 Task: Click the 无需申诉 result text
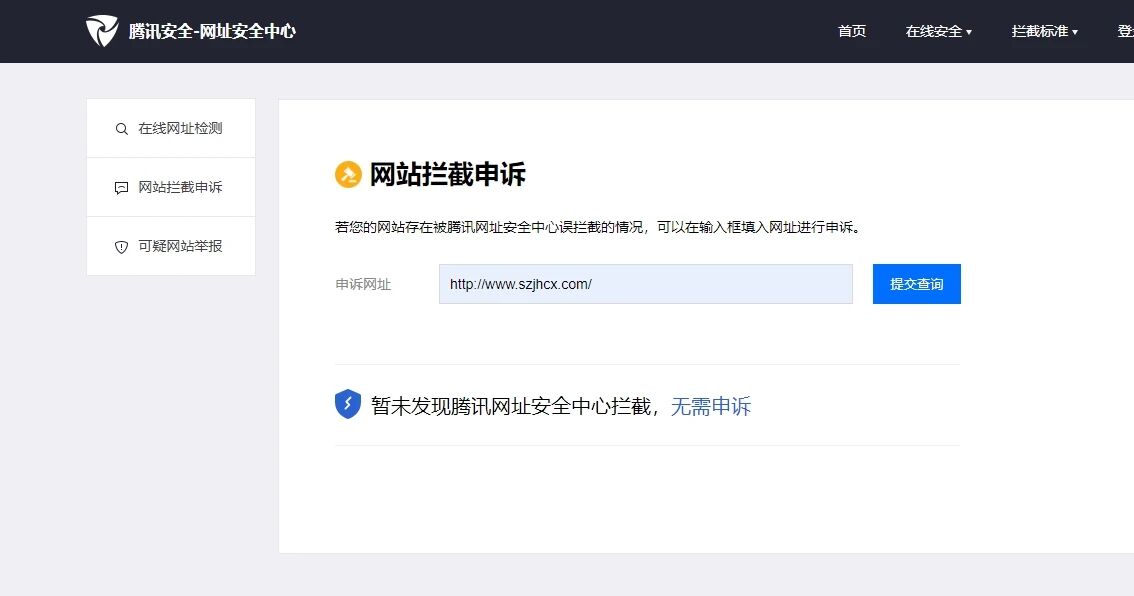coord(711,406)
